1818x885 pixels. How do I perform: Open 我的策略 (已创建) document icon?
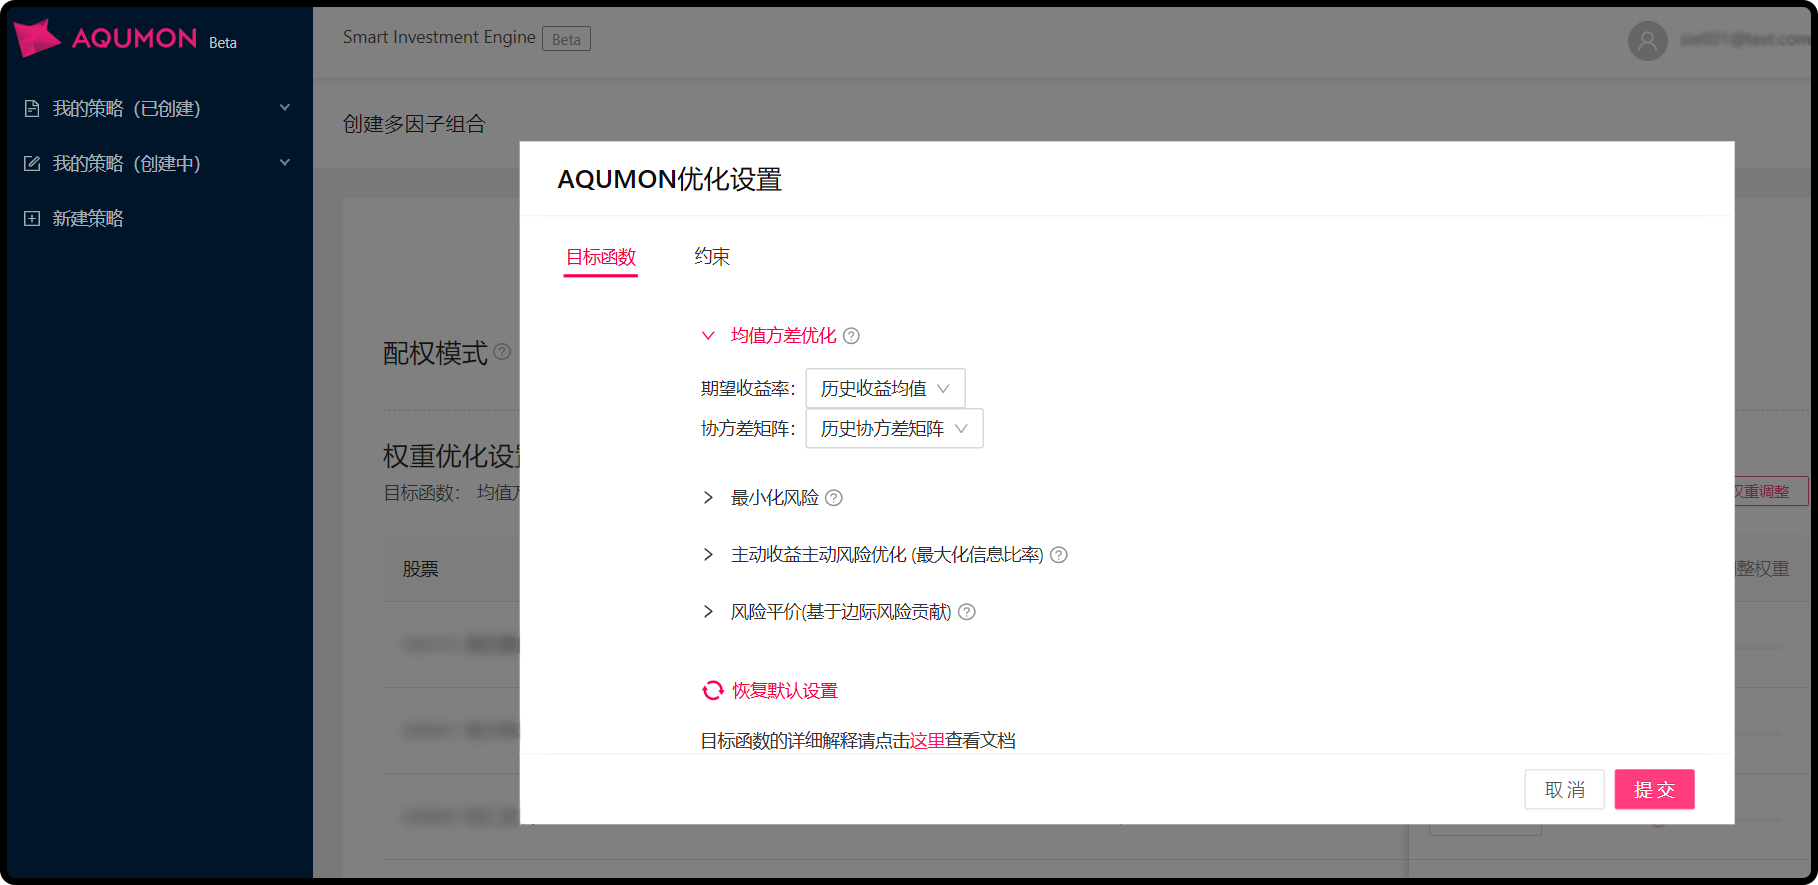click(32, 108)
